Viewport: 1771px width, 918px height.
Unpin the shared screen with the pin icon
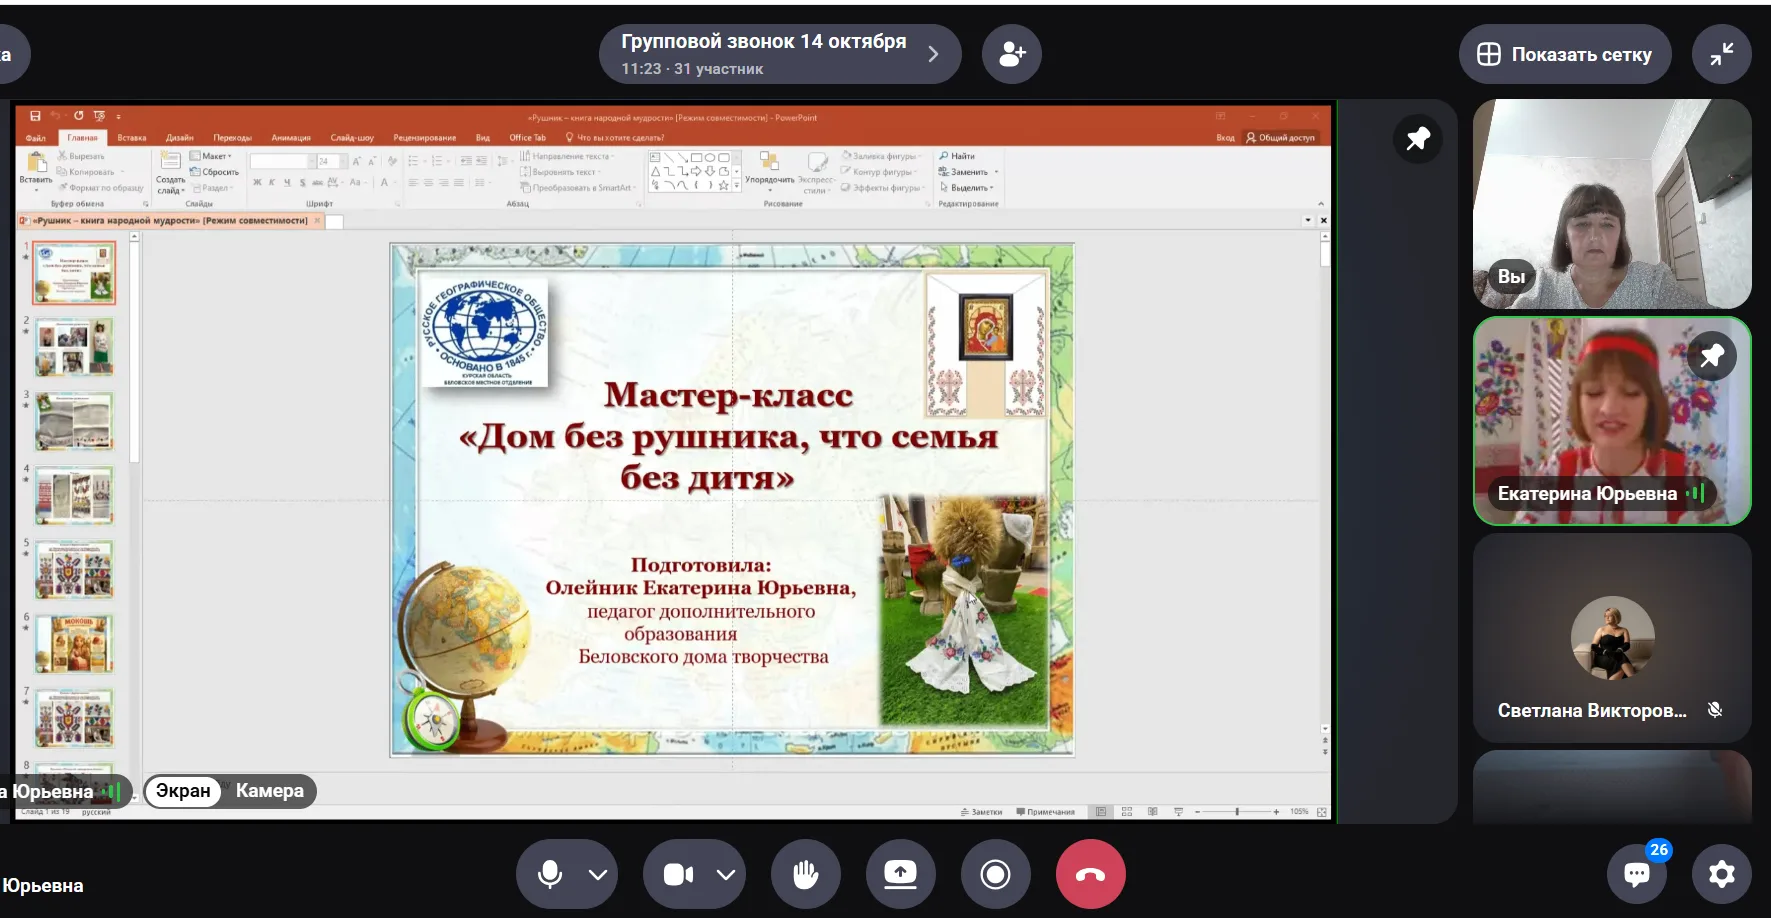pos(1418,138)
